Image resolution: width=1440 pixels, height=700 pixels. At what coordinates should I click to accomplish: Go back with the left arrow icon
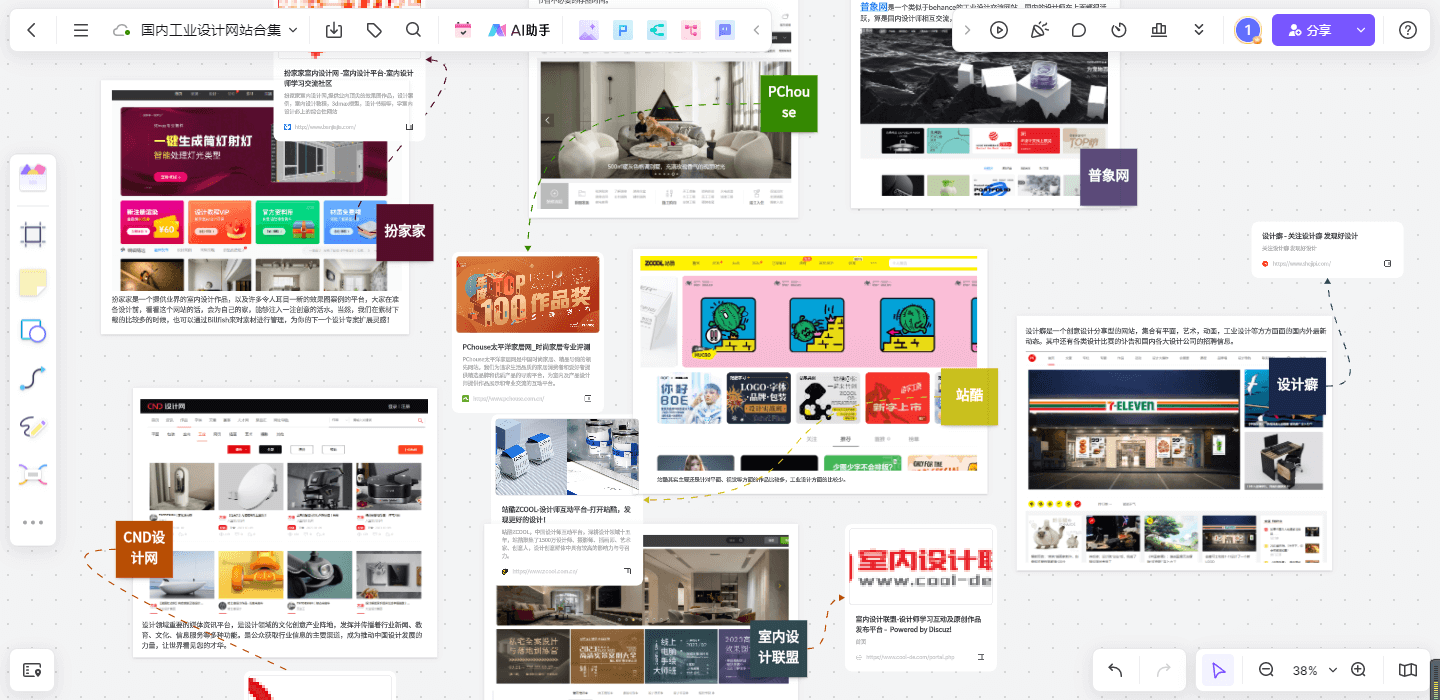pyautogui.click(x=31, y=30)
